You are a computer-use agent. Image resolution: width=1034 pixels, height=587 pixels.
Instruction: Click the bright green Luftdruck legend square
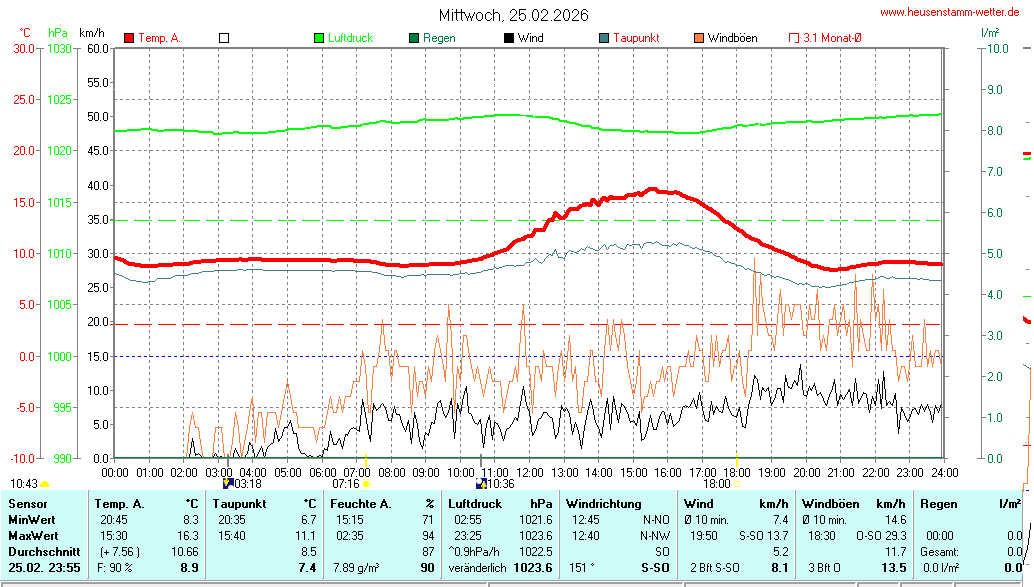pos(319,38)
